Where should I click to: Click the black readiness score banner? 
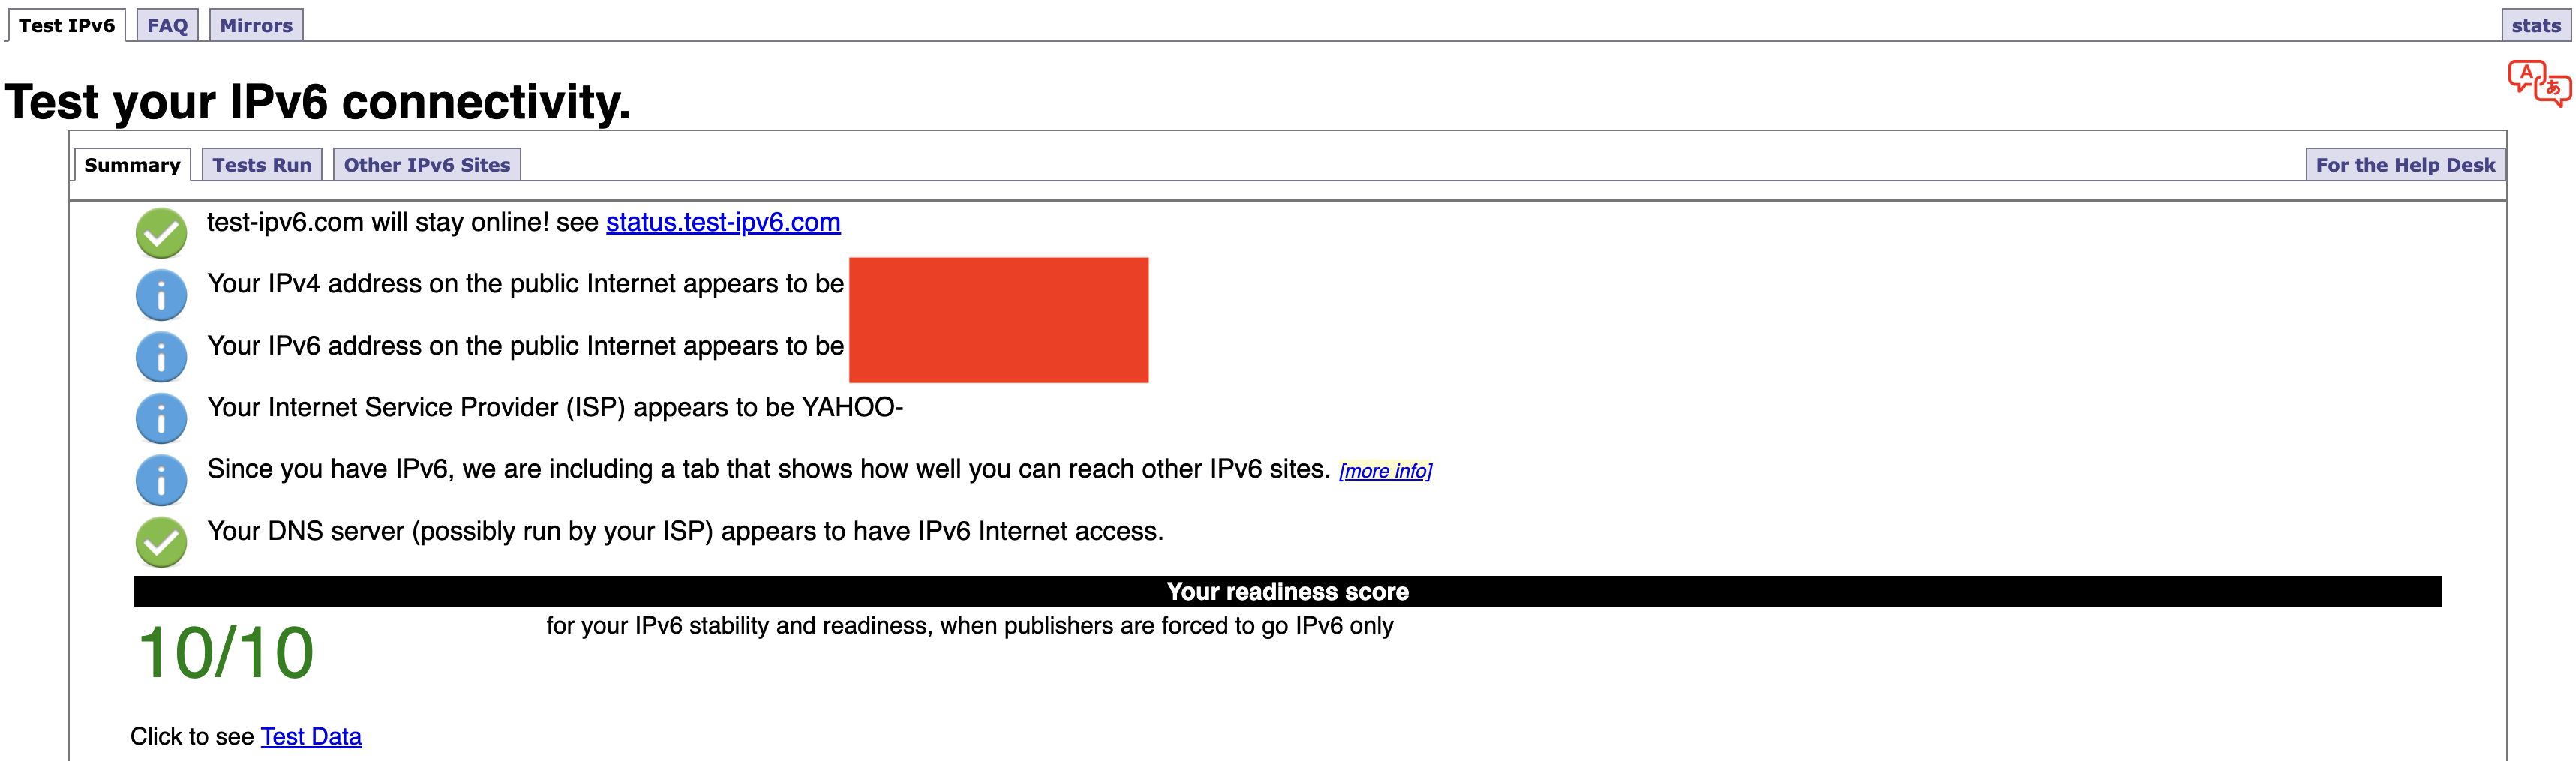(1287, 591)
